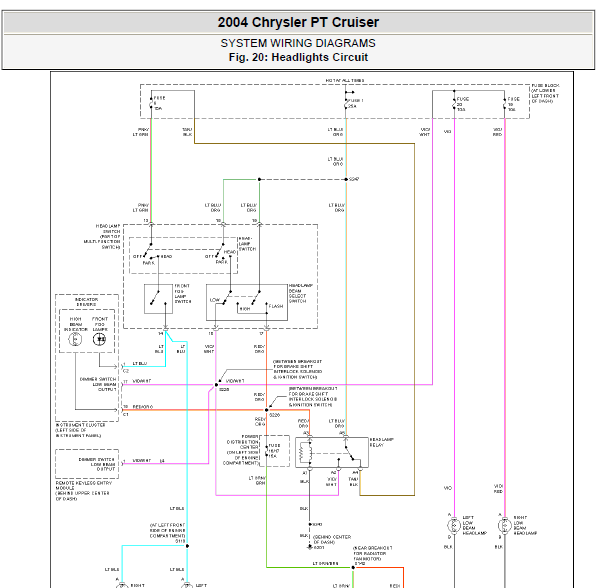
Task: Click the S226 splice dot
Action: [x=267, y=410]
